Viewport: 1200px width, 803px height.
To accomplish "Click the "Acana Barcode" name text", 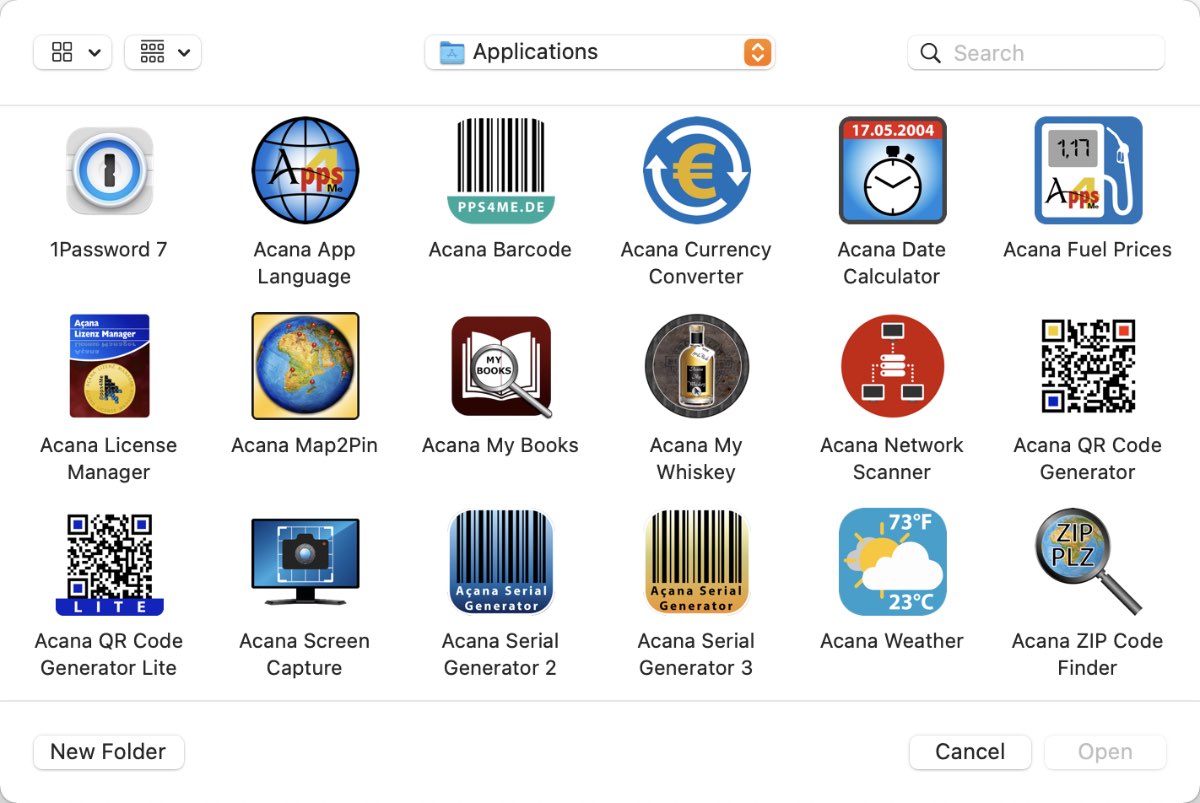I will 500,250.
